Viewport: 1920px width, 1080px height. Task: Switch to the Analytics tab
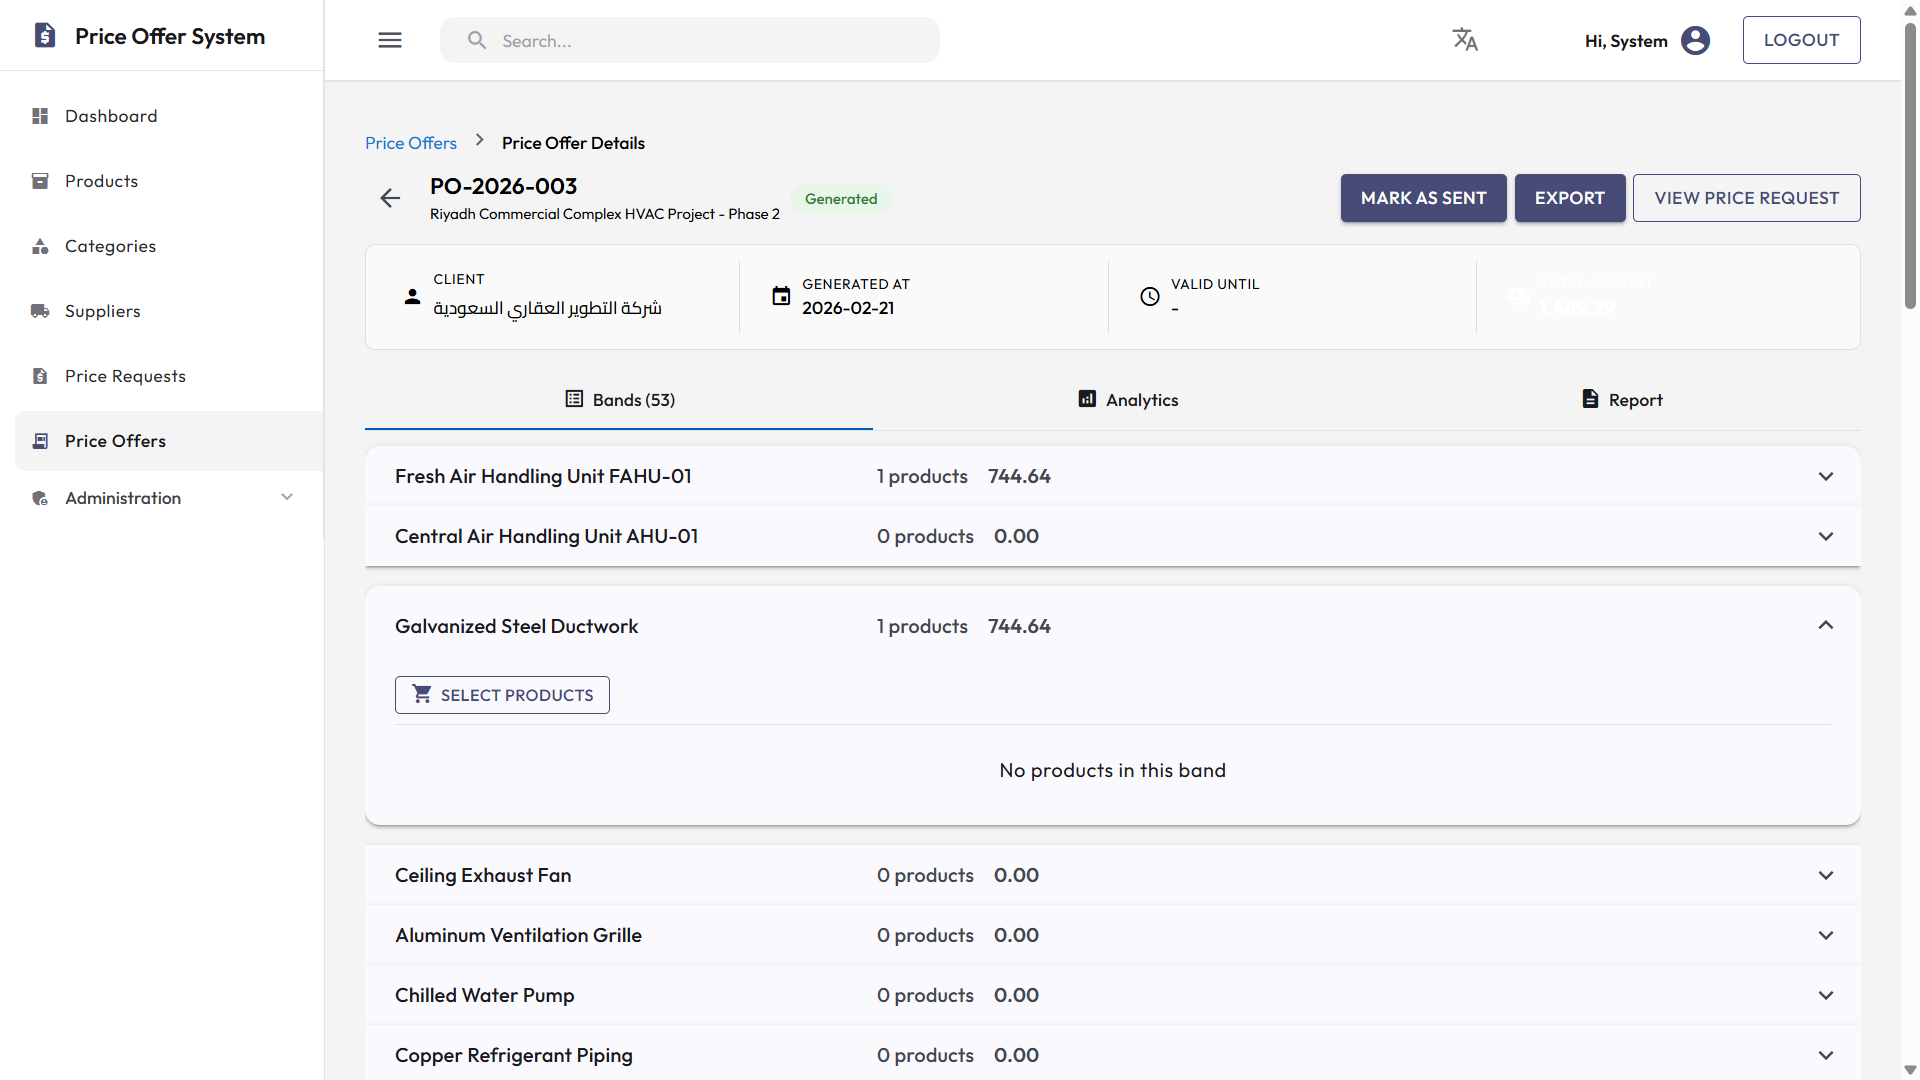coord(1127,399)
